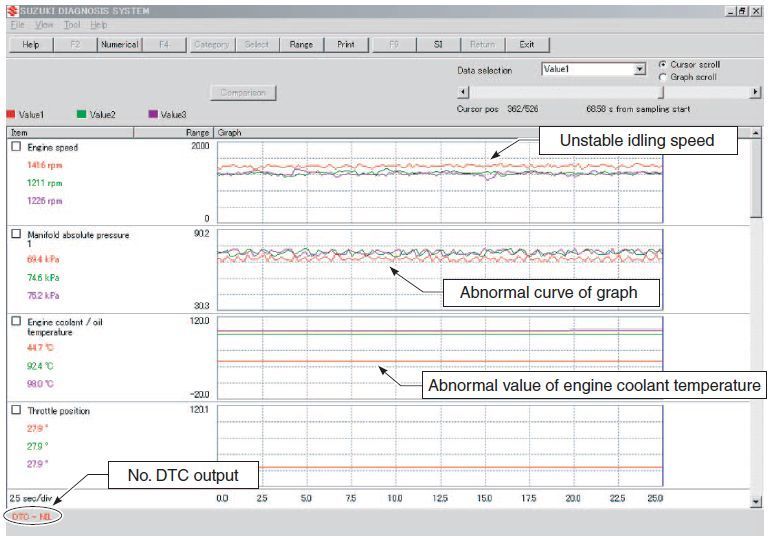Click the 74.6 kPa pressure value

43,278
